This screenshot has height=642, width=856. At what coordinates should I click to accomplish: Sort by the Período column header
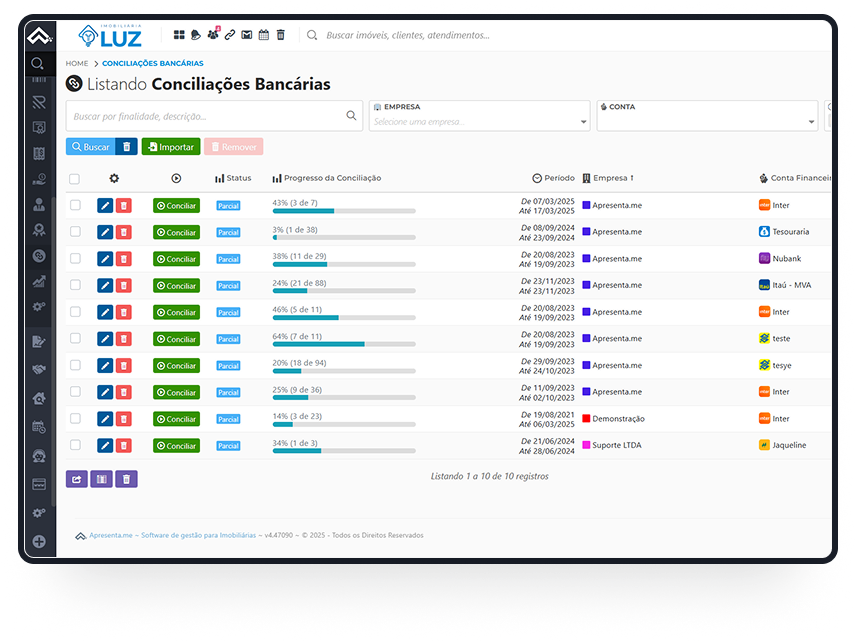pyautogui.click(x=553, y=178)
